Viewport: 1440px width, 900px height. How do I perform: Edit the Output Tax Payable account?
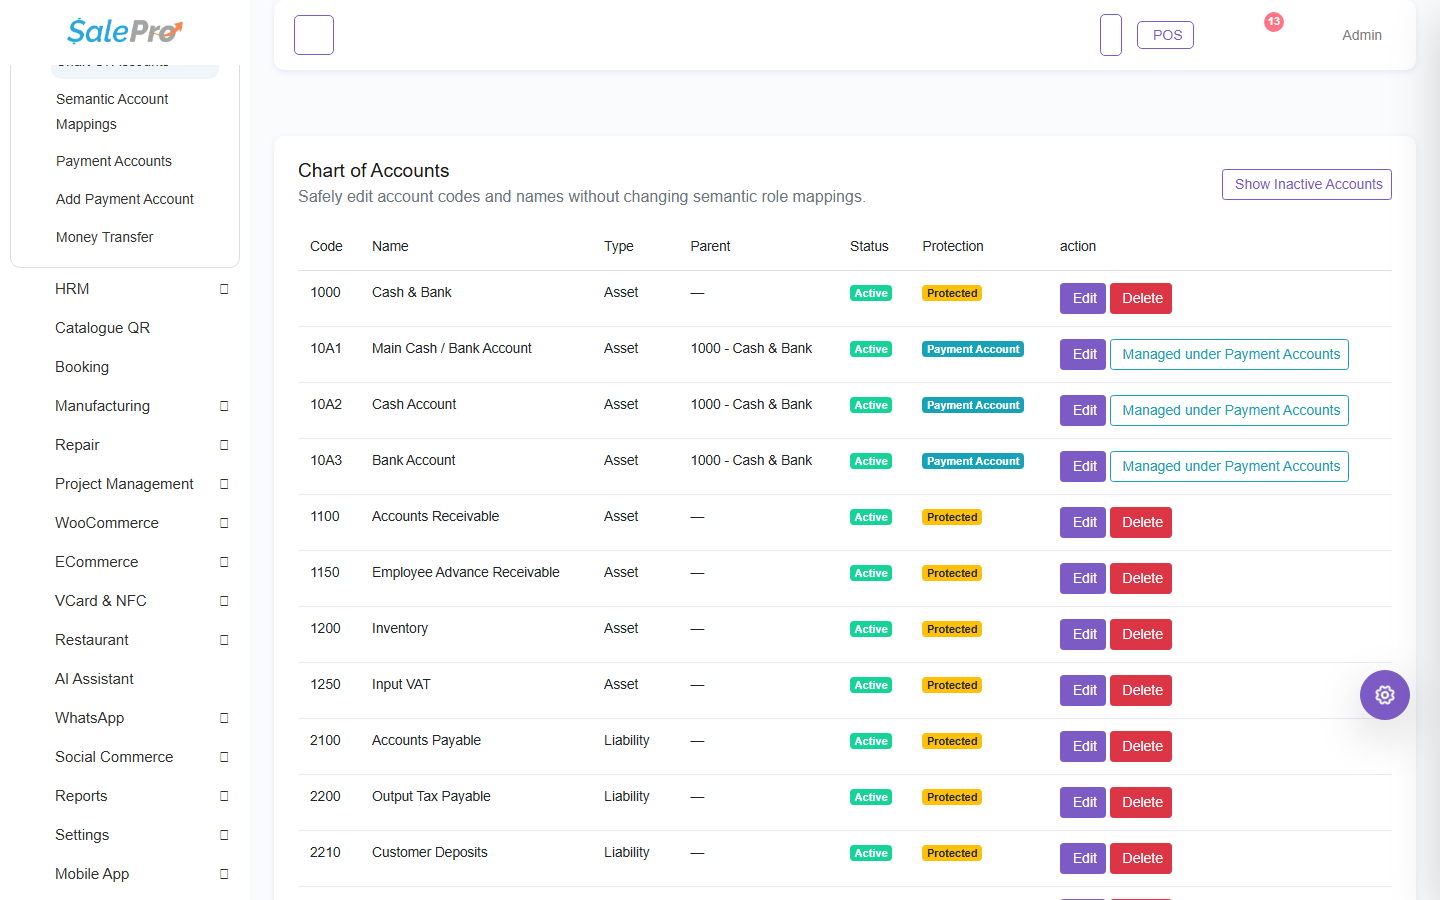tap(1083, 802)
